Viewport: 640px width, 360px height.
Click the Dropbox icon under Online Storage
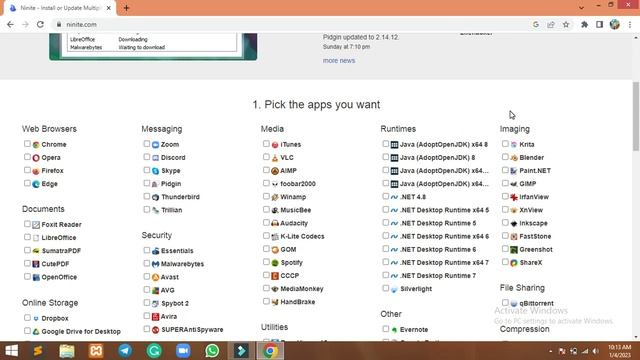[x=36, y=318]
